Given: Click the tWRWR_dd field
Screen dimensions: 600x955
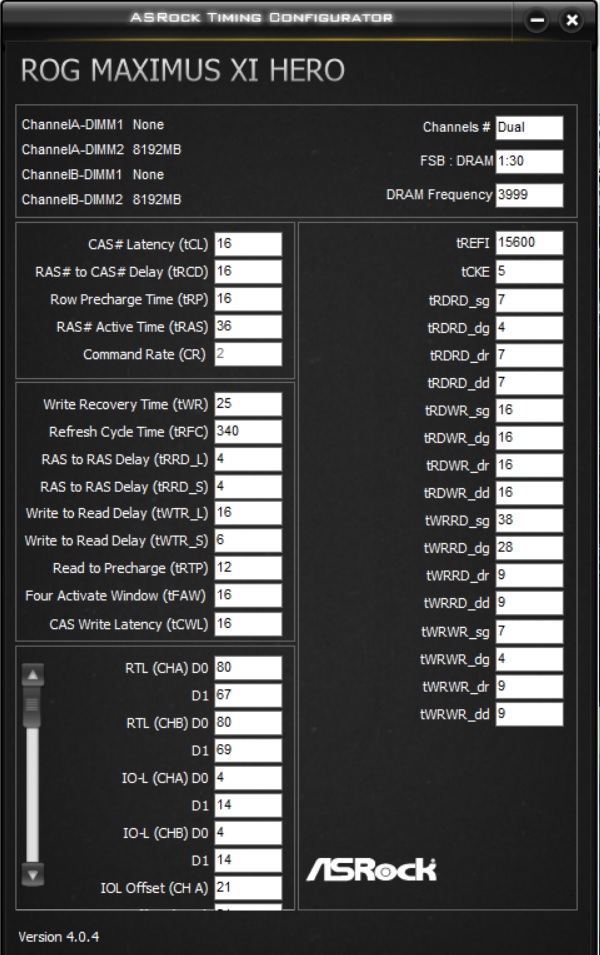Looking at the screenshot, I should [529, 714].
